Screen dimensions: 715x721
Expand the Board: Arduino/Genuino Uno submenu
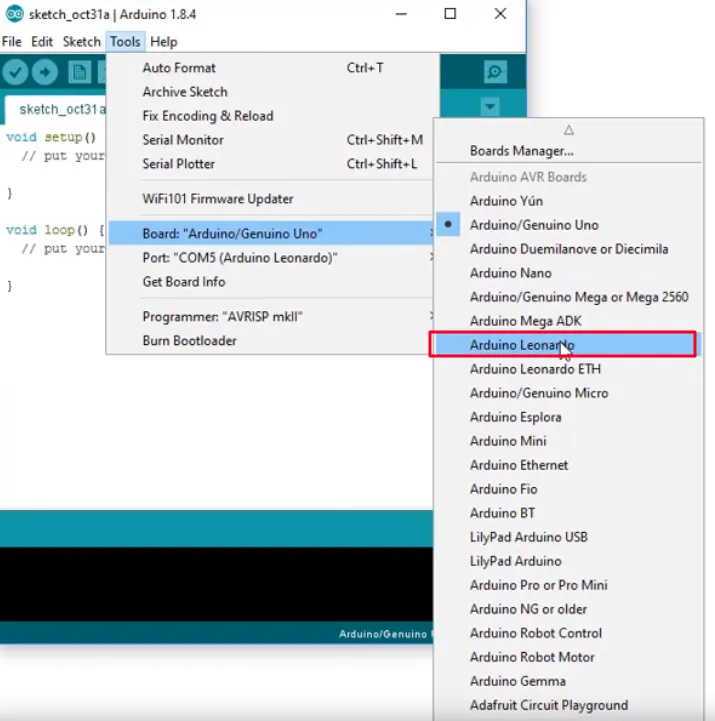(x=271, y=233)
